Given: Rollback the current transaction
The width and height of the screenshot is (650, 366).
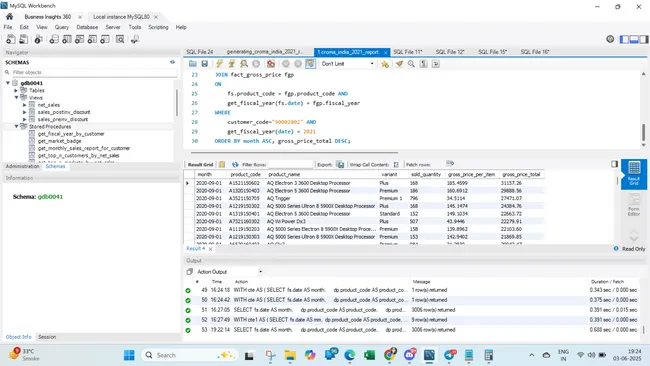Looking at the screenshot, I should (298, 64).
